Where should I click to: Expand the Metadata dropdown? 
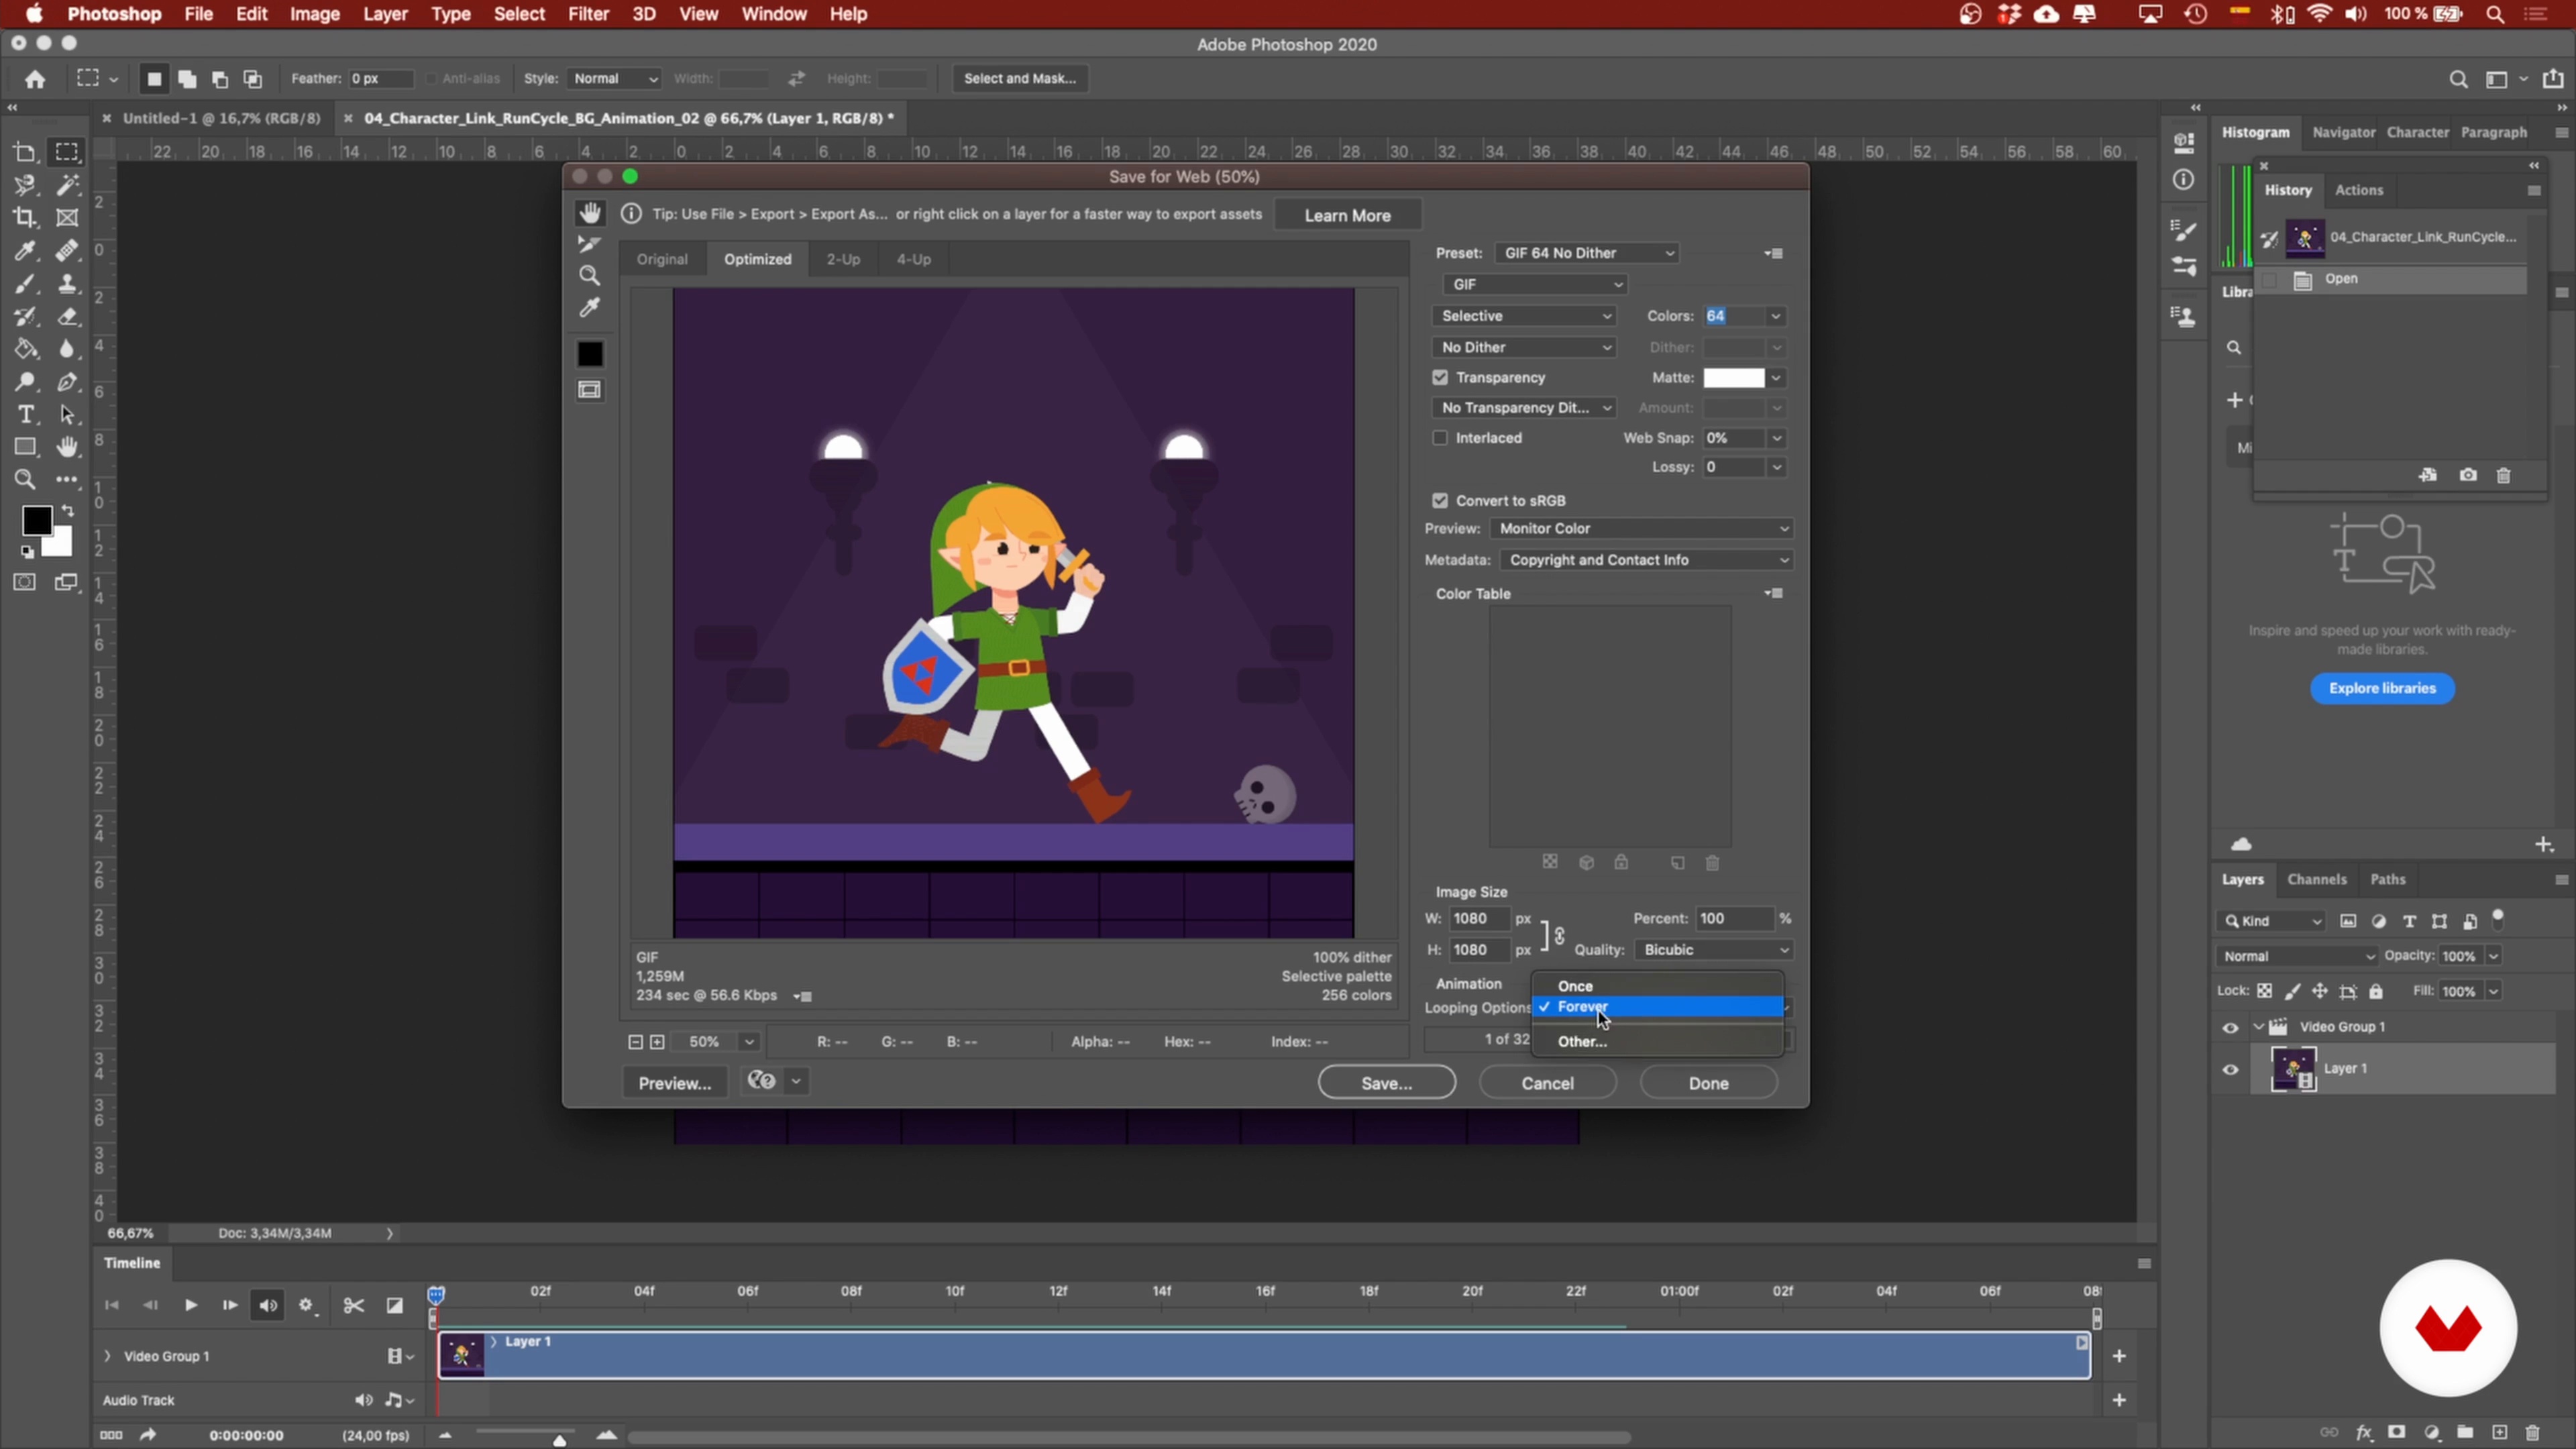(x=1646, y=560)
